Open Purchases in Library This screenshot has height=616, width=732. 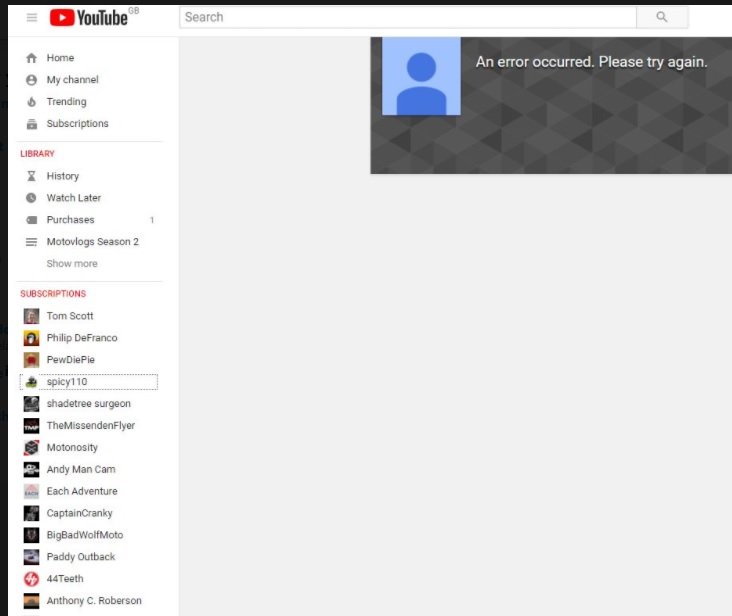pos(70,220)
